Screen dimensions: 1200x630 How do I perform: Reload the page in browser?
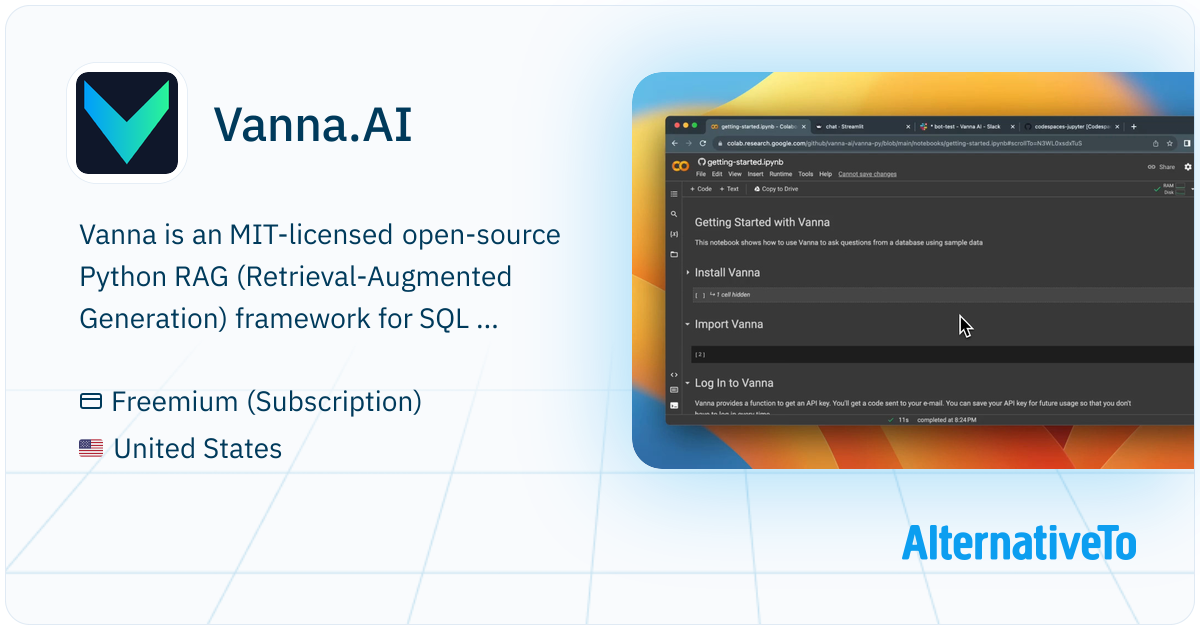coord(703,143)
